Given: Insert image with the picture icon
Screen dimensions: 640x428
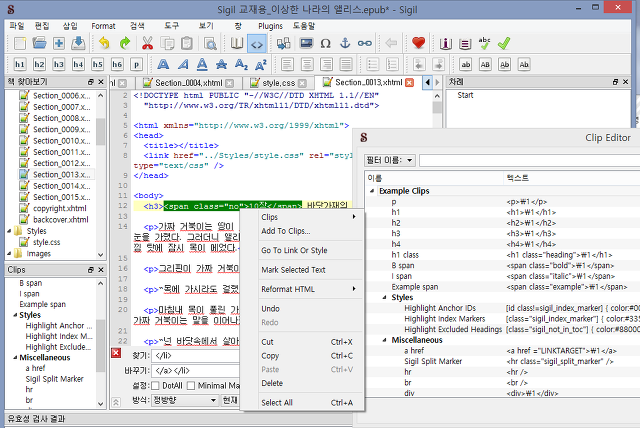Looking at the screenshot, I should tap(306, 43).
